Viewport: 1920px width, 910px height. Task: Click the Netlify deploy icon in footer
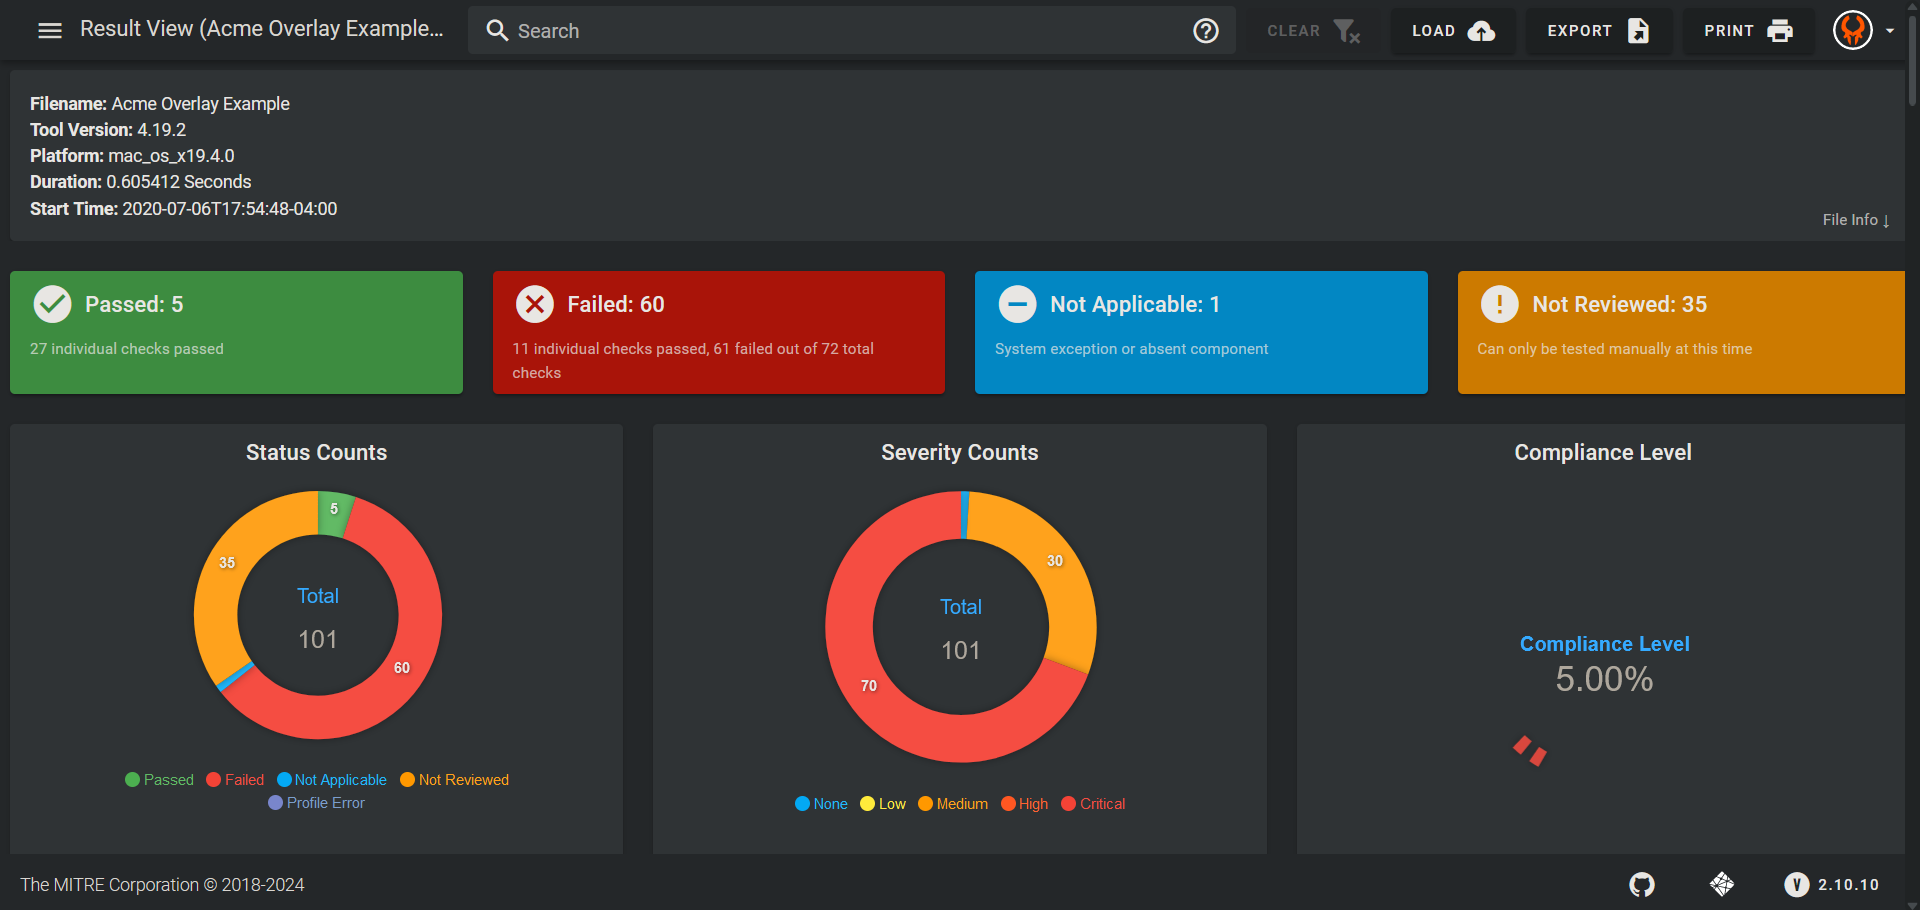(1722, 885)
